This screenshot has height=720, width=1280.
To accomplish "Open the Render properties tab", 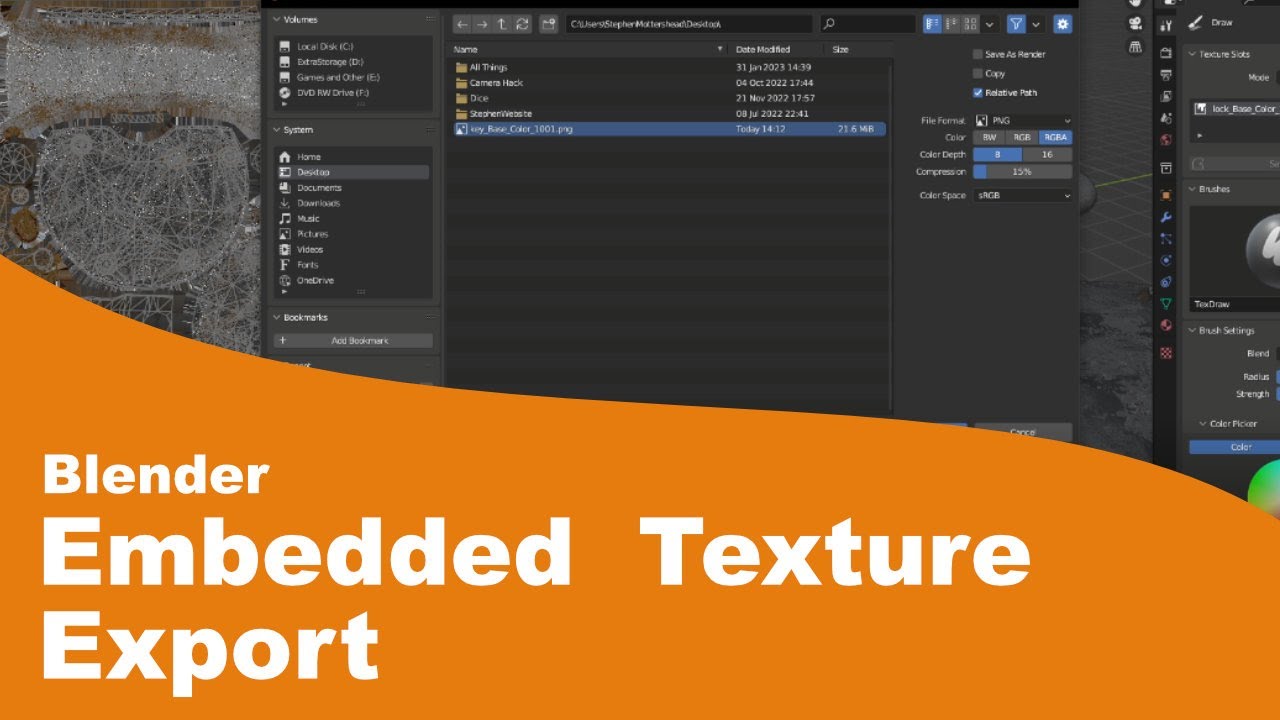I will 1166,52.
